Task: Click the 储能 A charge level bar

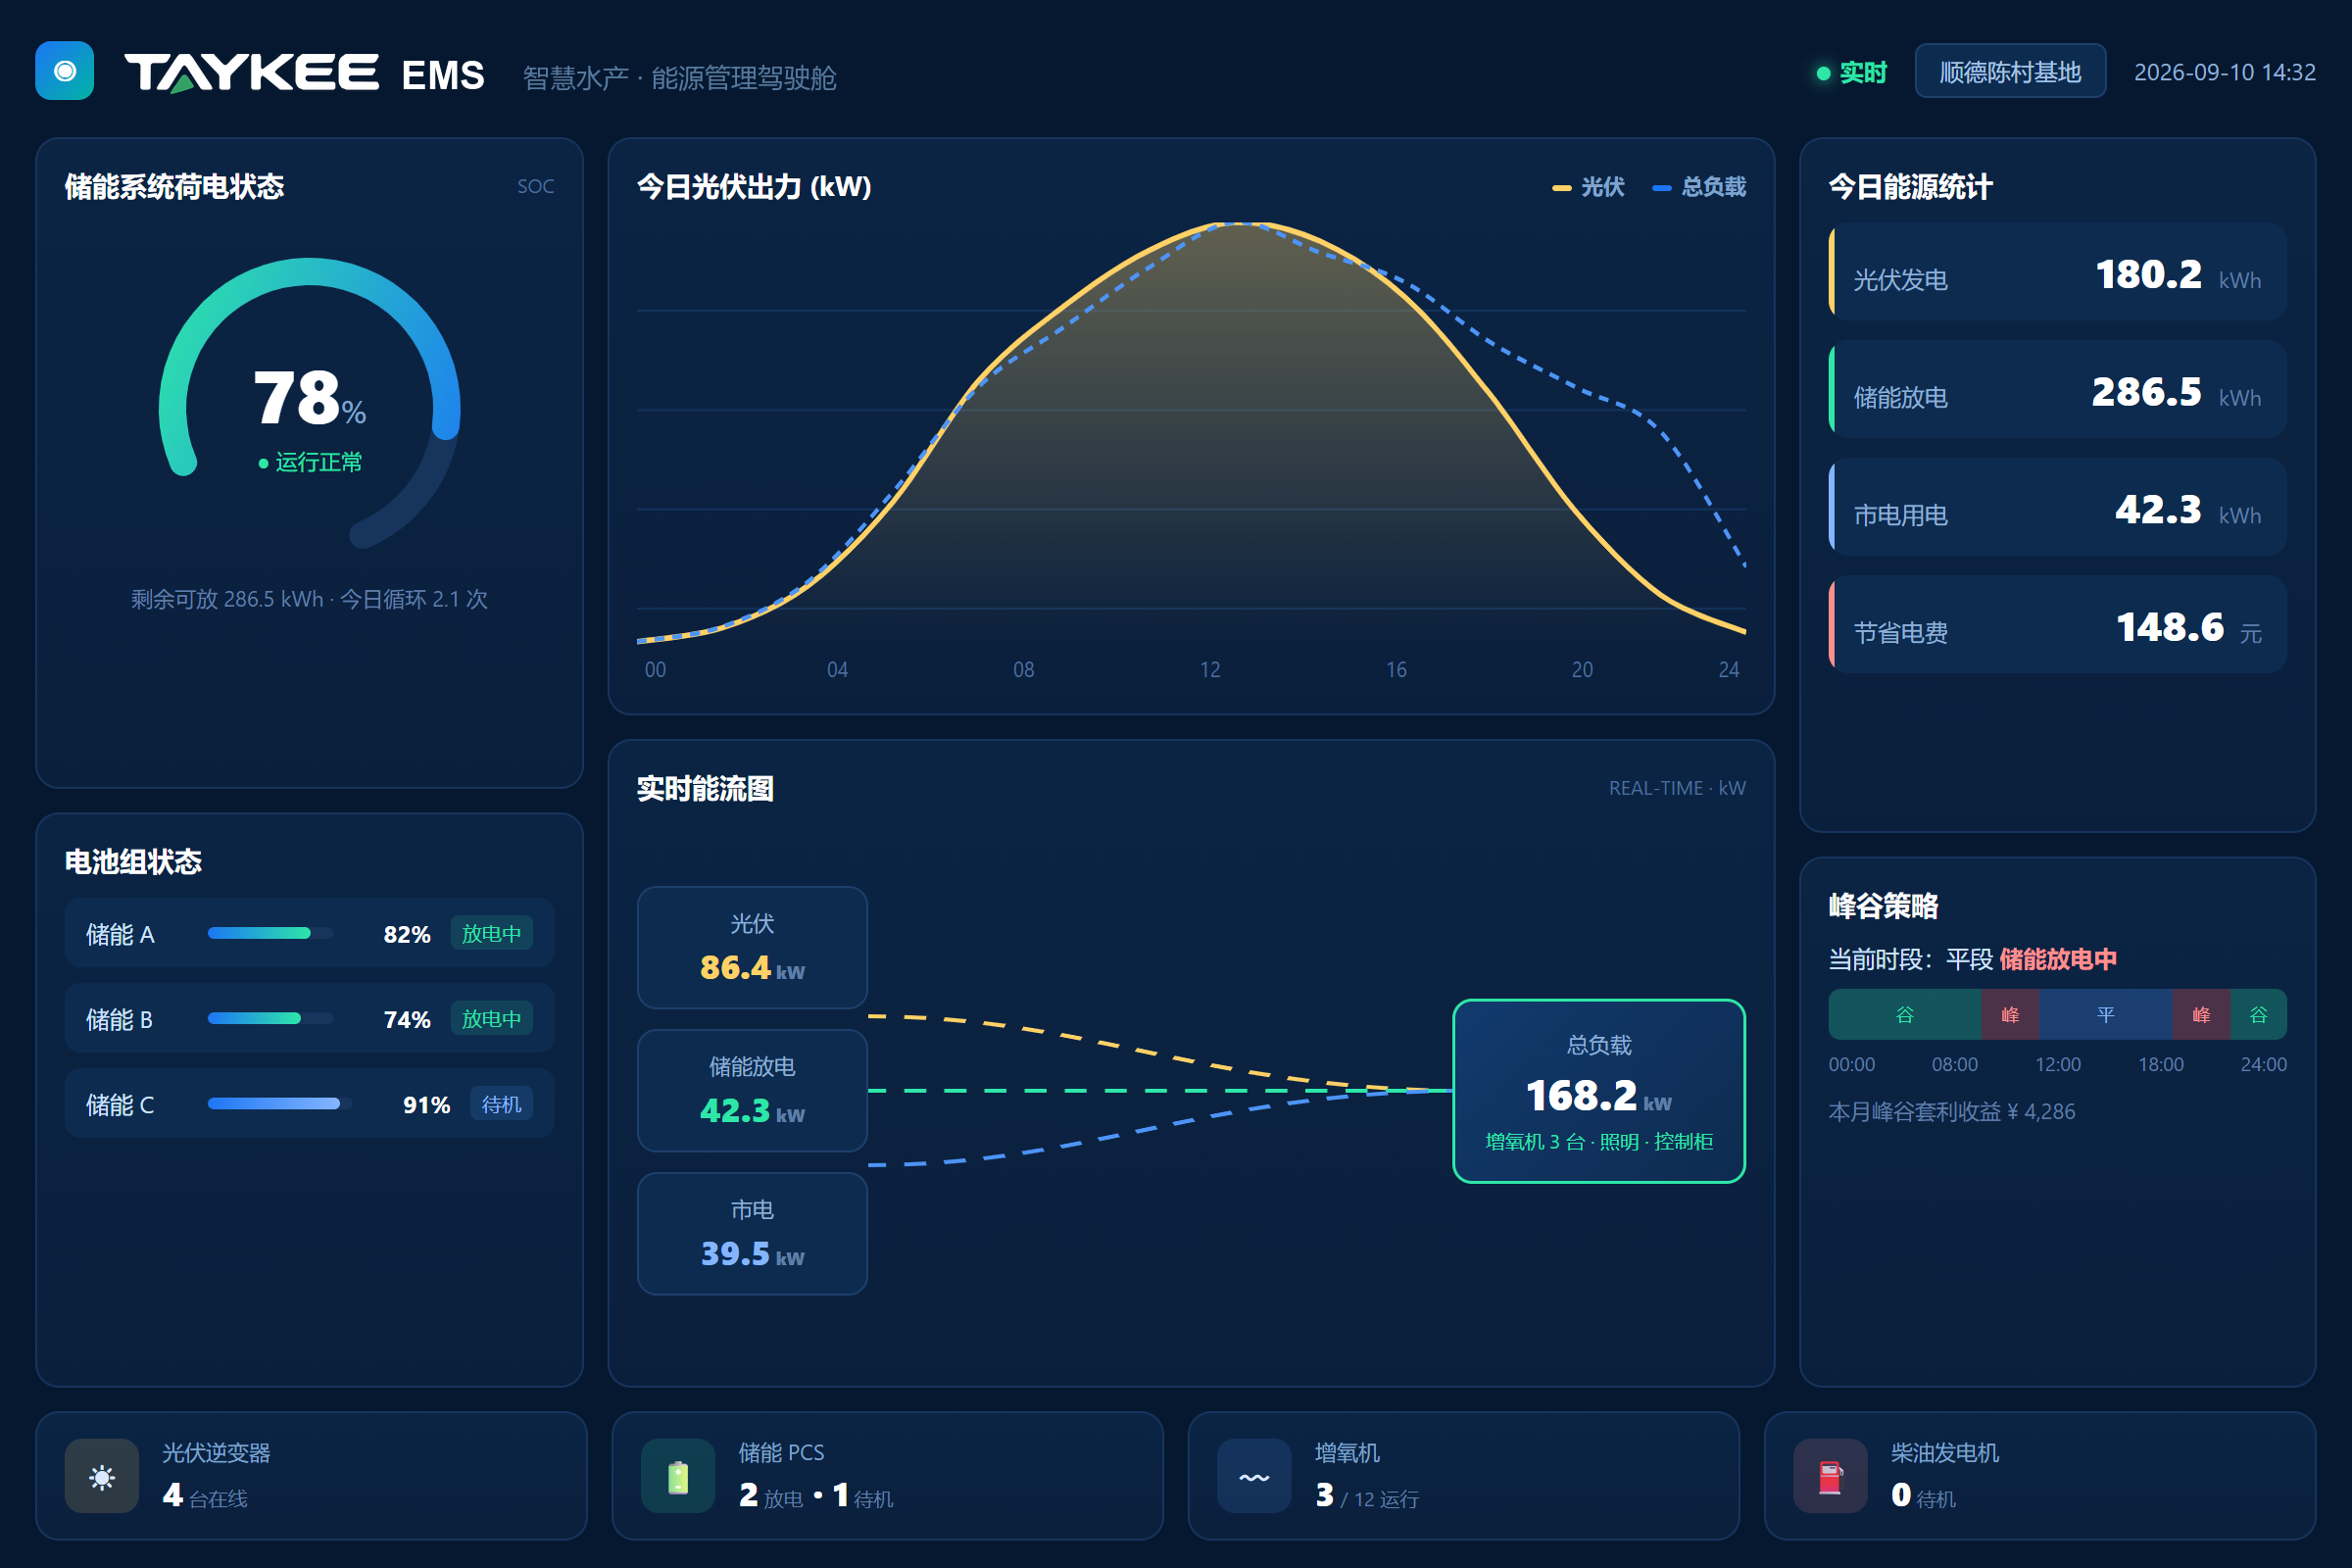Action: pos(270,933)
